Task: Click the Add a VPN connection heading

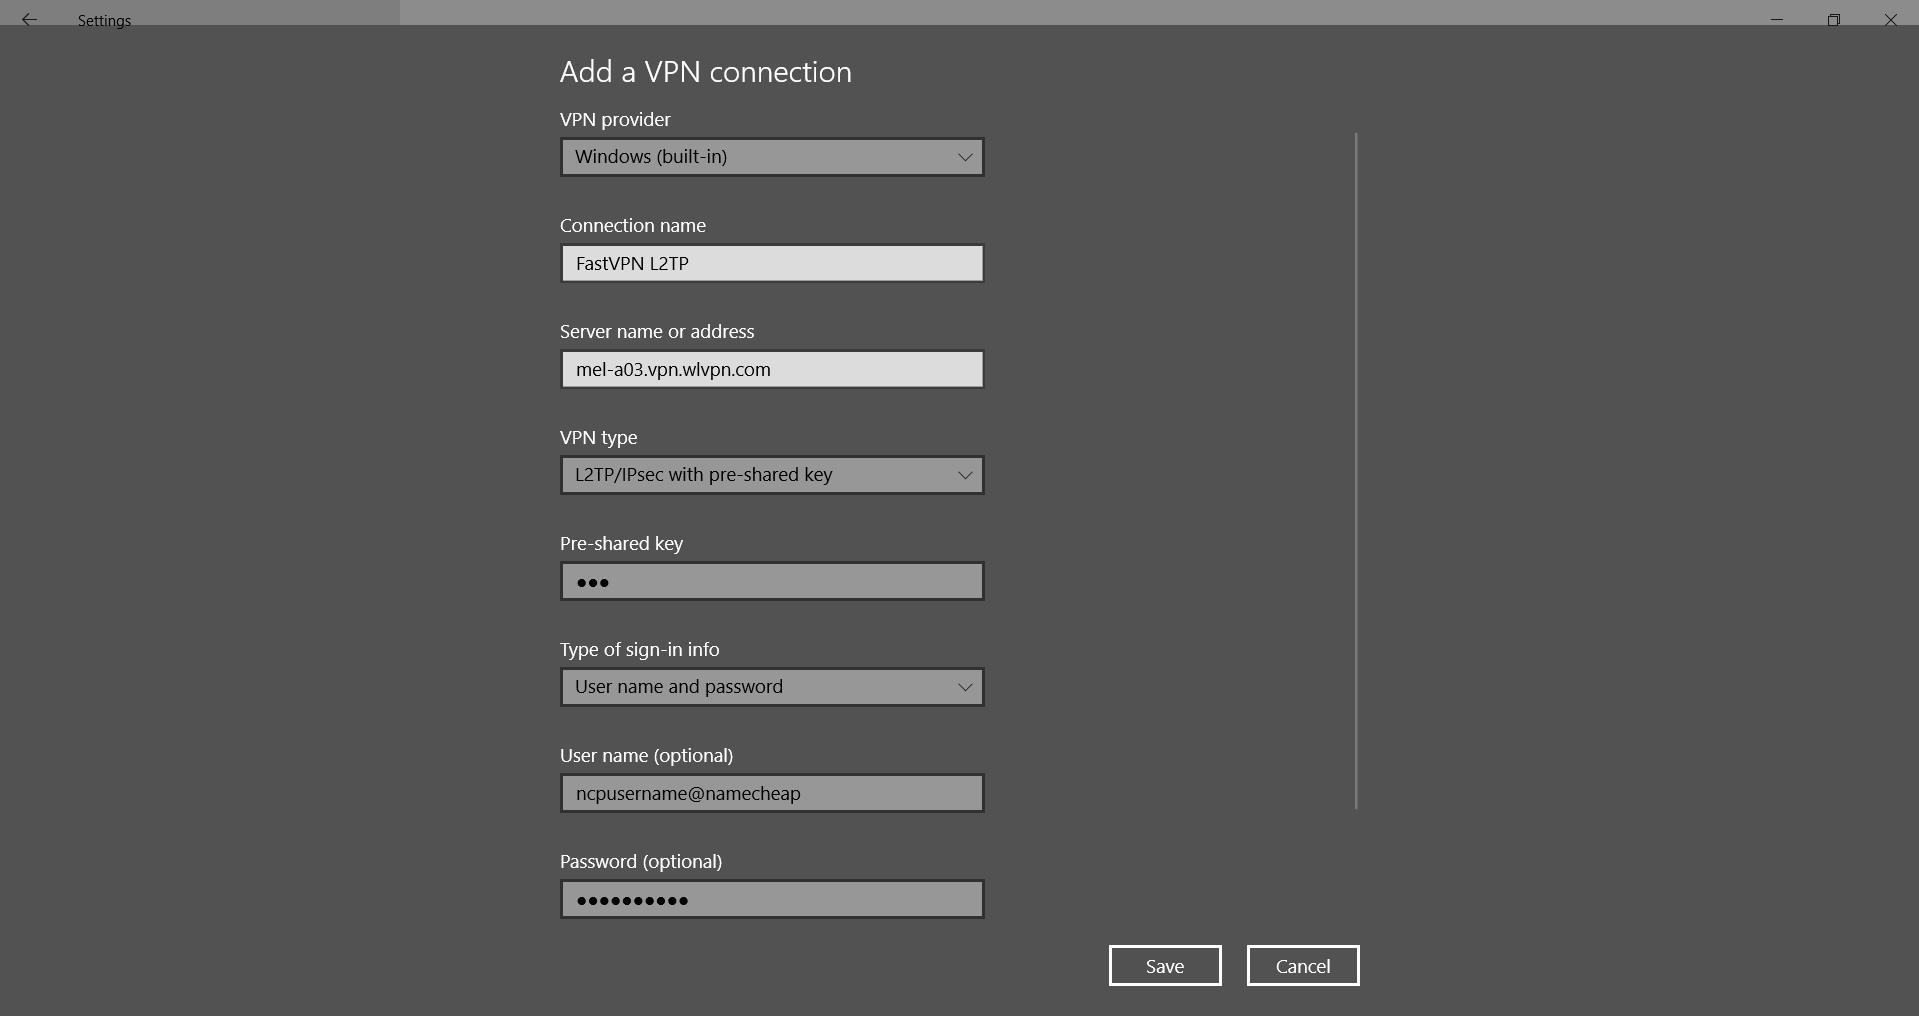Action: pos(706,72)
